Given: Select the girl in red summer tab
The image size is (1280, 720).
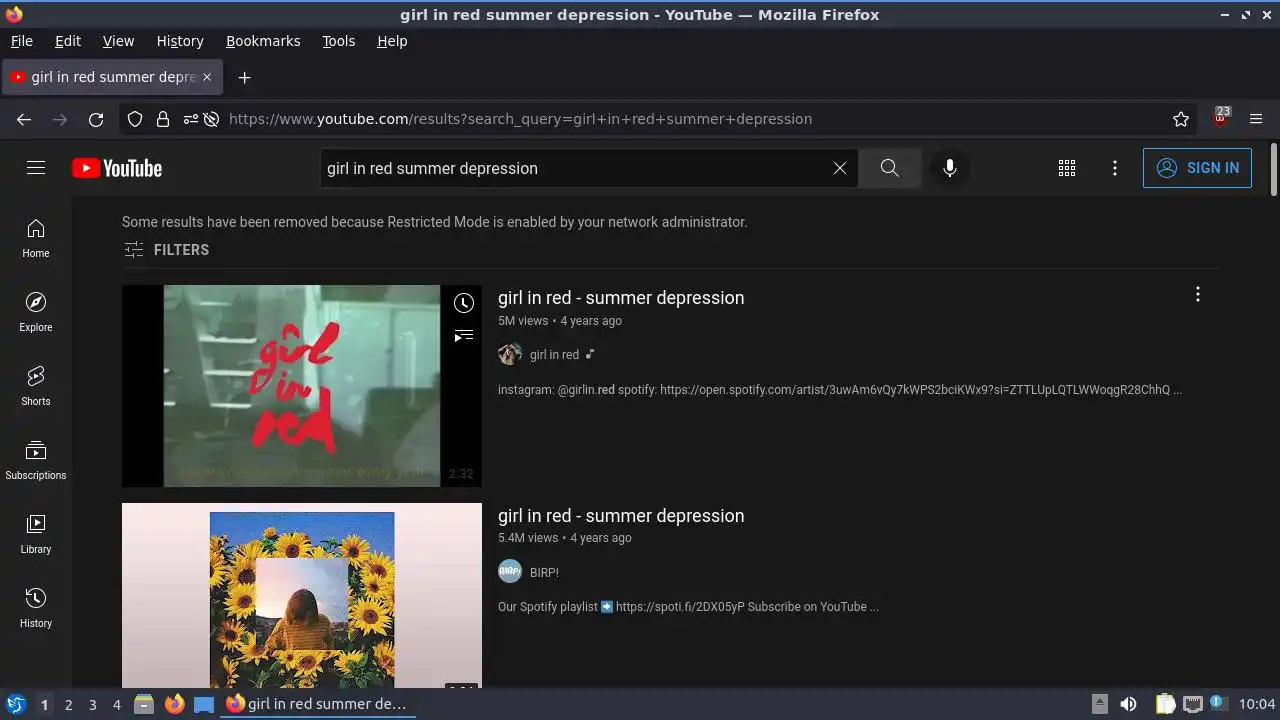Looking at the screenshot, I should [112, 77].
